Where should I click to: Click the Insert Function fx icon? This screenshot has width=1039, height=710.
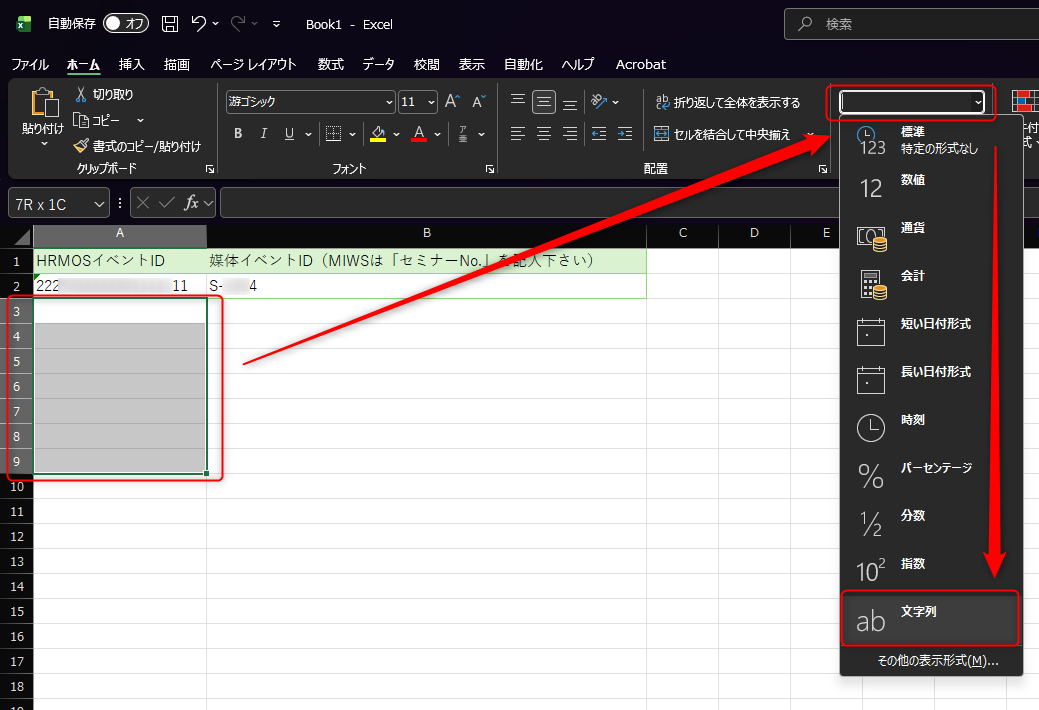coord(191,204)
